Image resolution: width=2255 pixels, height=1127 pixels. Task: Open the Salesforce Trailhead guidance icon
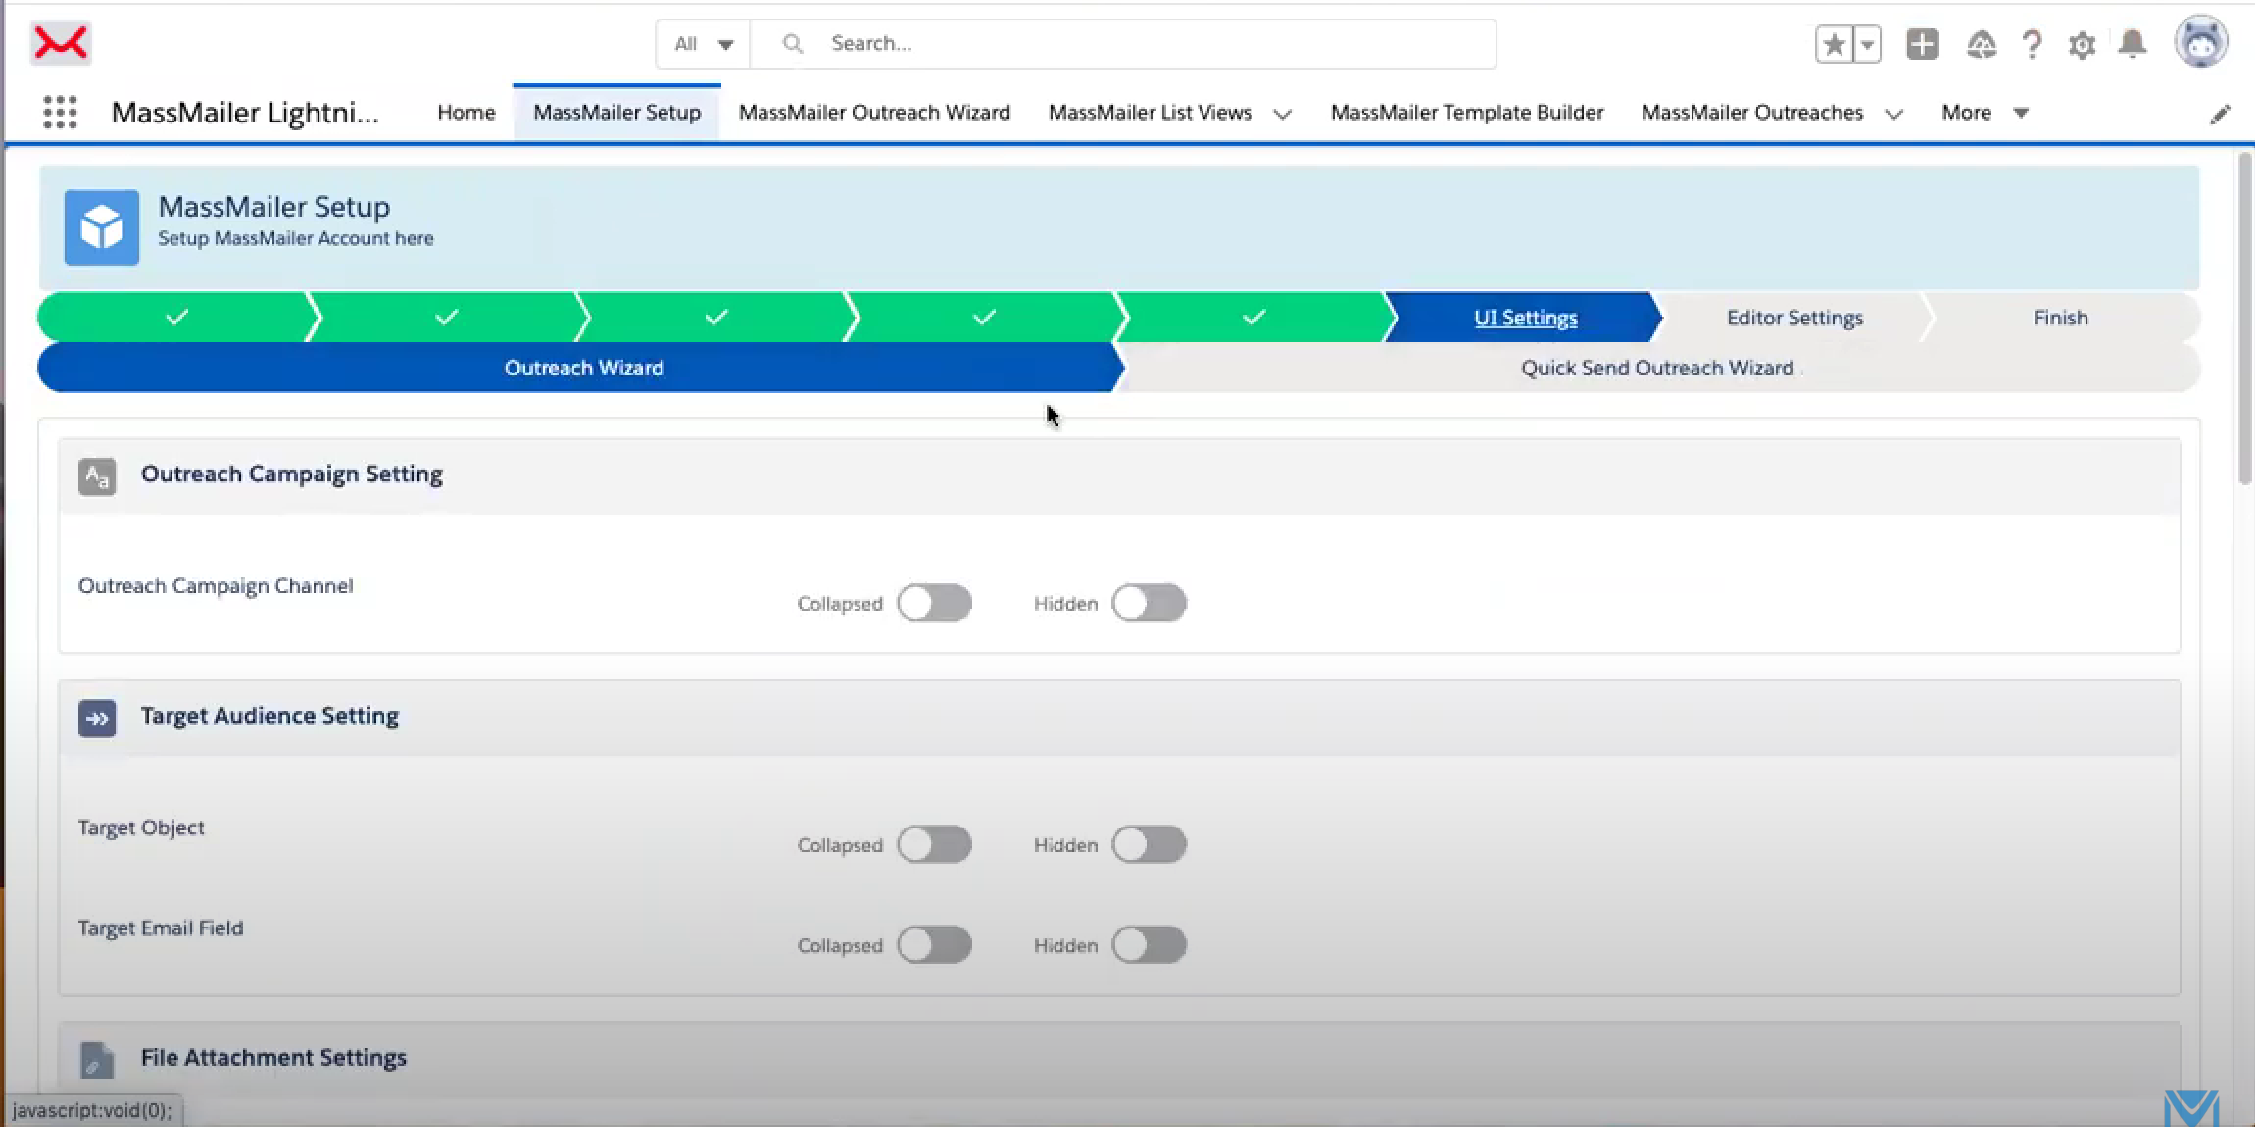(x=1981, y=44)
